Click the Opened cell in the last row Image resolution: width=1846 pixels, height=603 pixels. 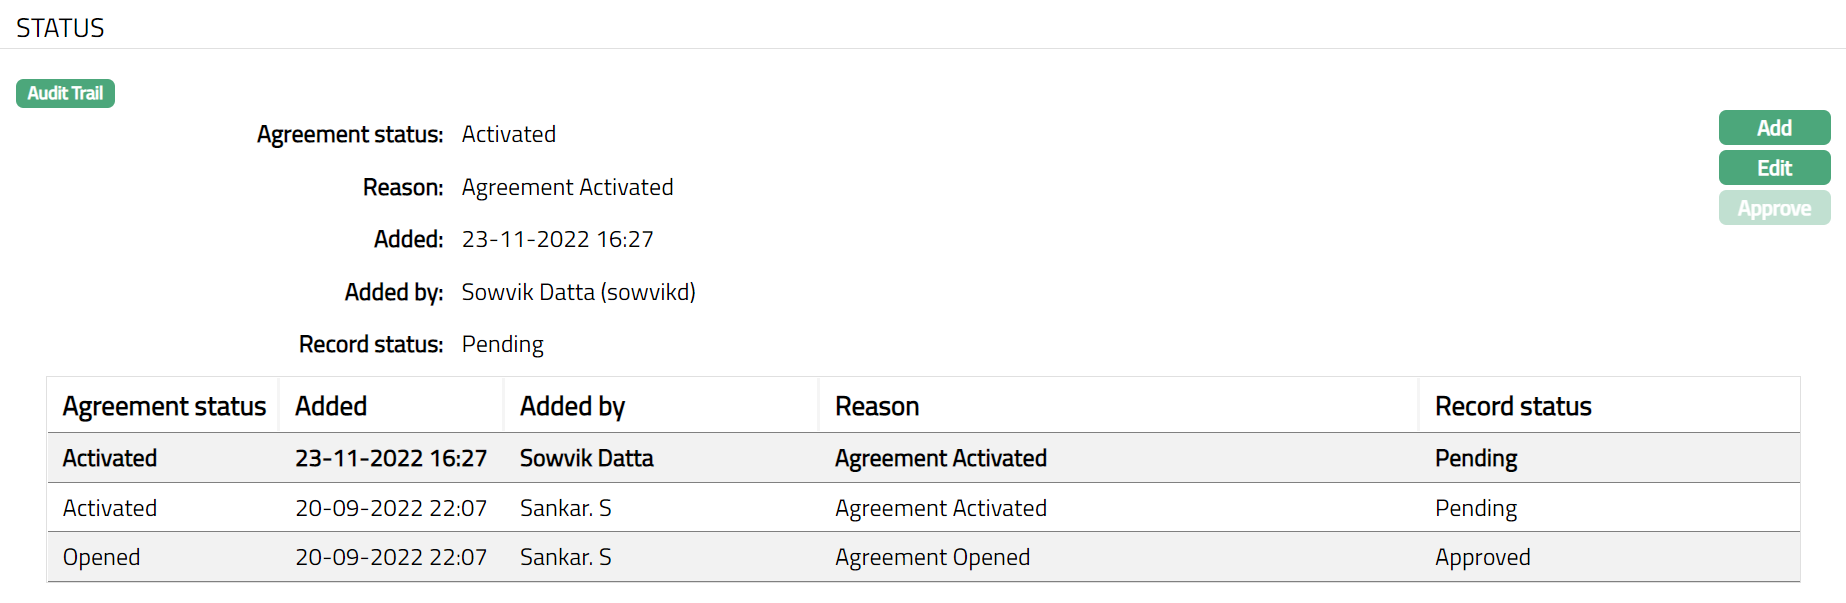click(101, 557)
